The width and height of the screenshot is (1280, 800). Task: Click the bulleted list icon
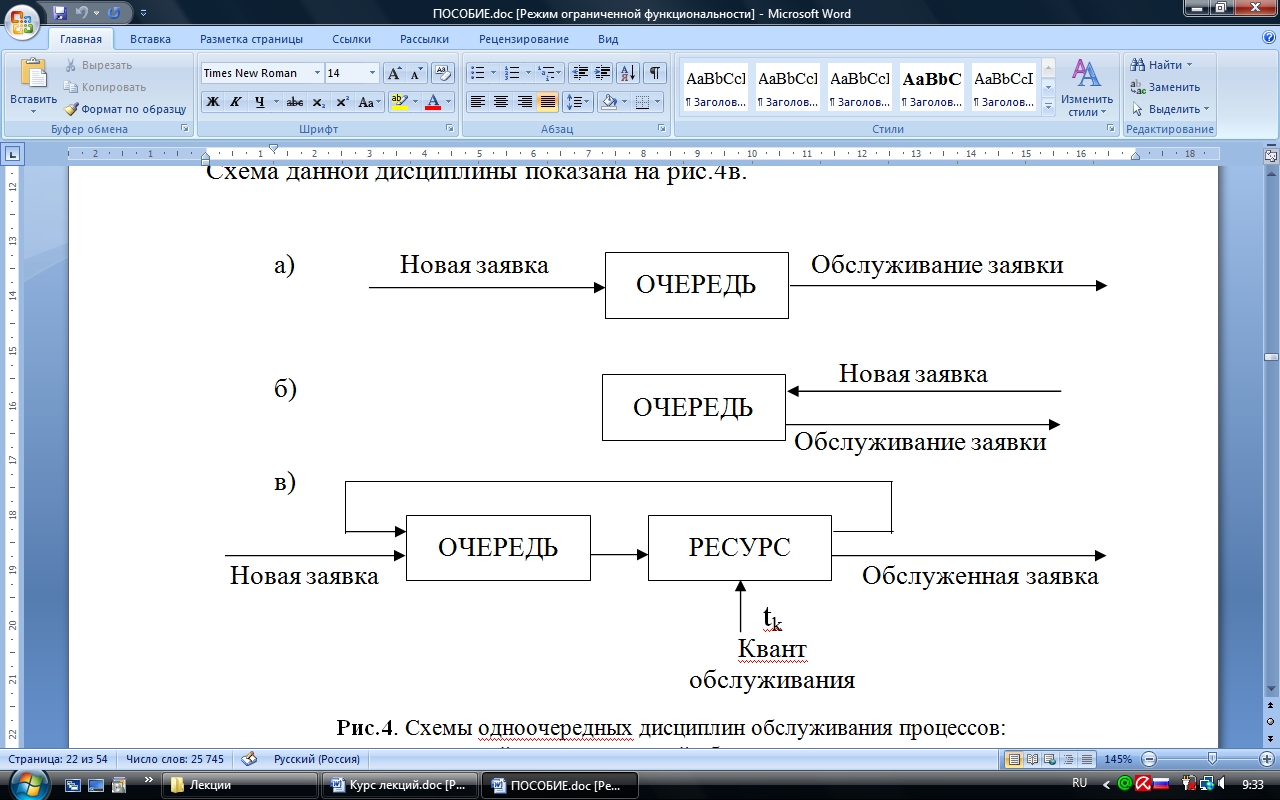point(478,73)
